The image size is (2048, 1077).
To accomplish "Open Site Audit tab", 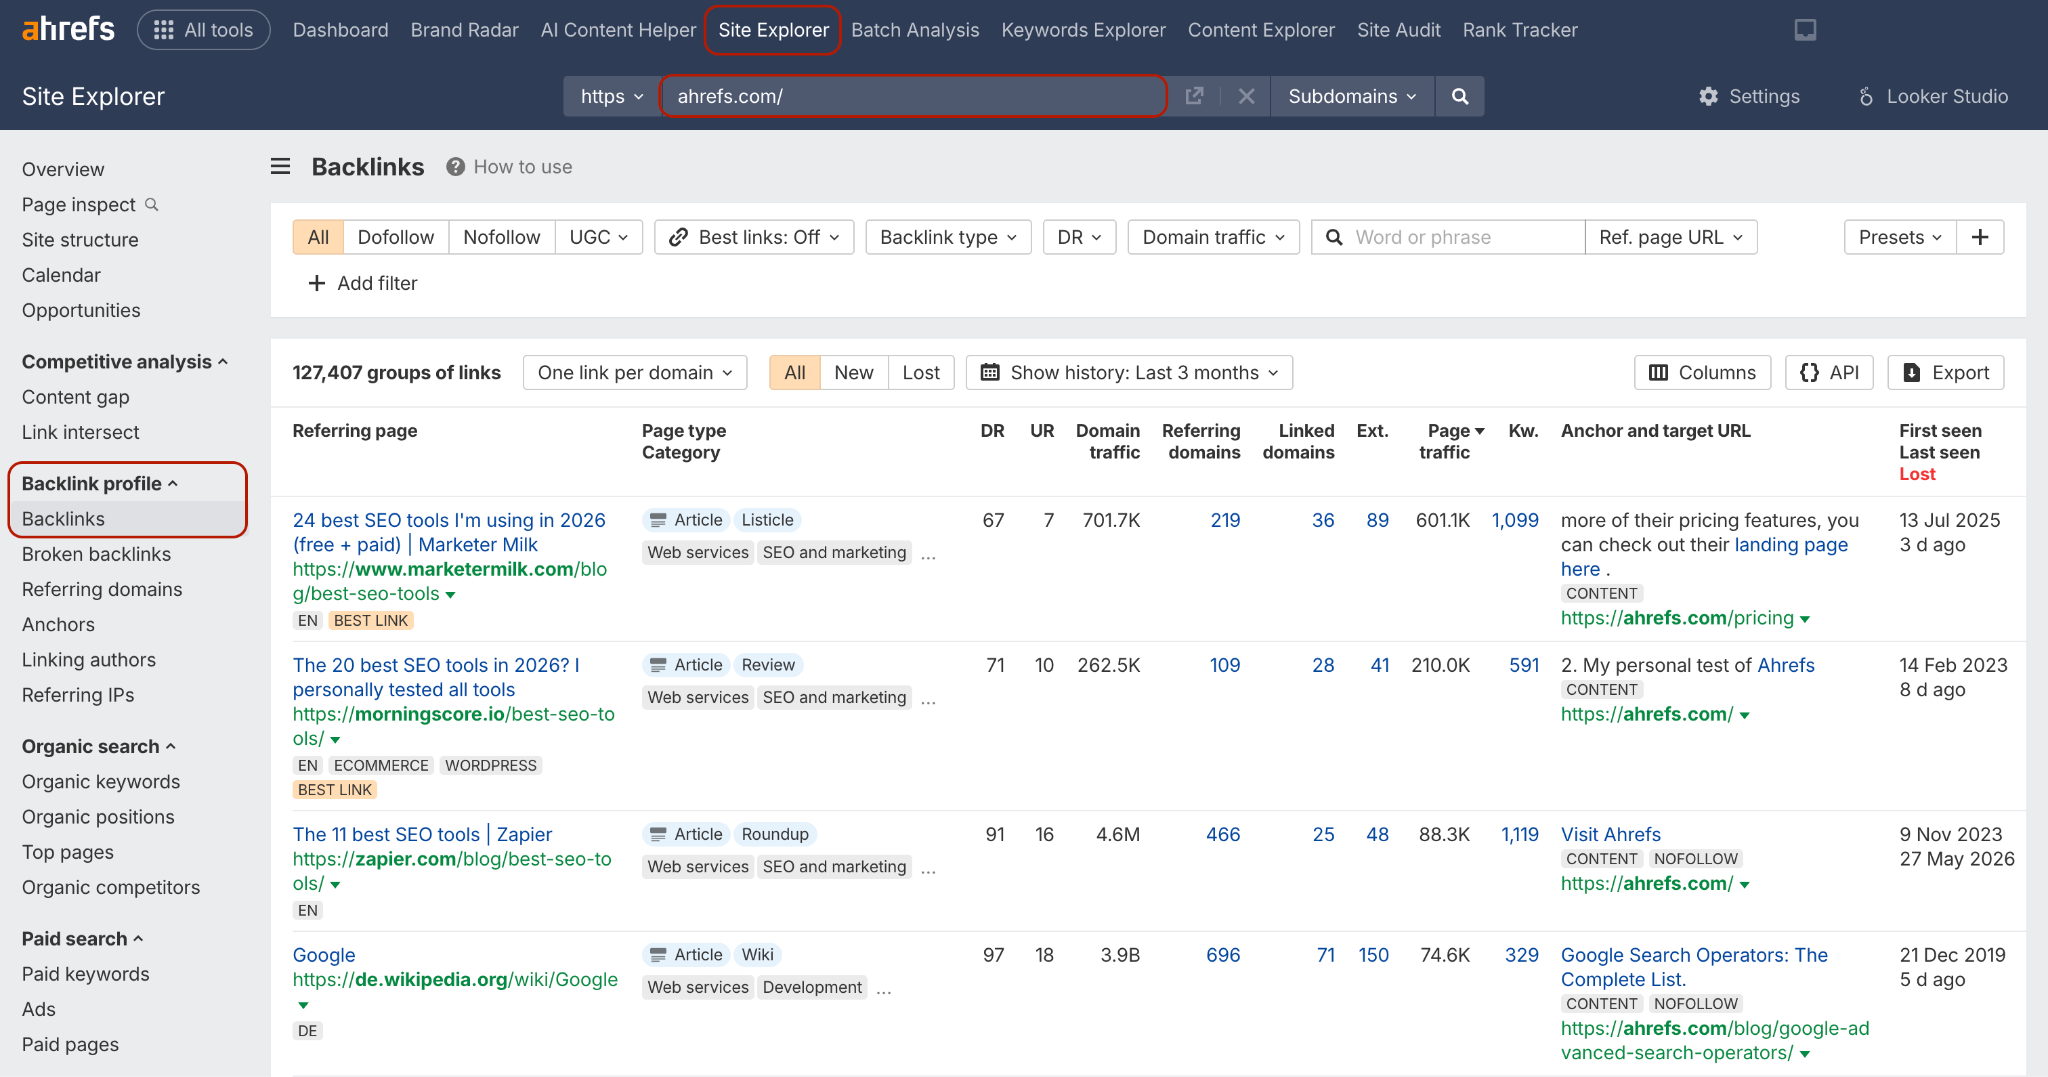I will pos(1399,30).
